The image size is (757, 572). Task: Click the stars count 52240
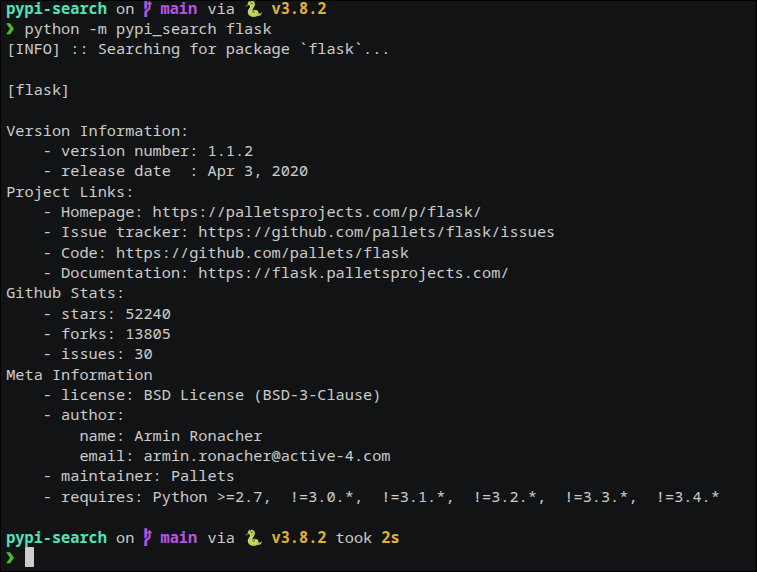[148, 314]
